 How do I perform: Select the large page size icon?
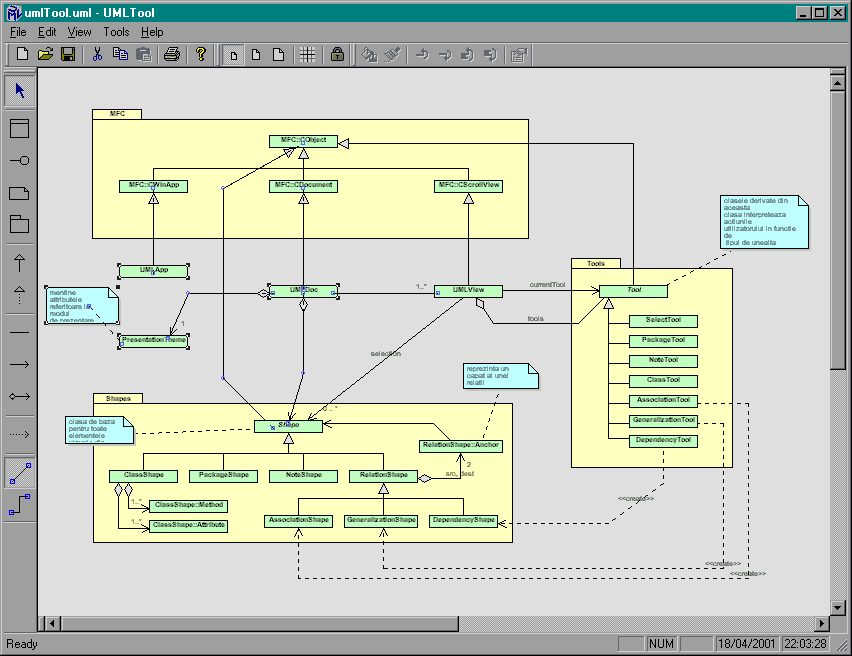[x=278, y=55]
